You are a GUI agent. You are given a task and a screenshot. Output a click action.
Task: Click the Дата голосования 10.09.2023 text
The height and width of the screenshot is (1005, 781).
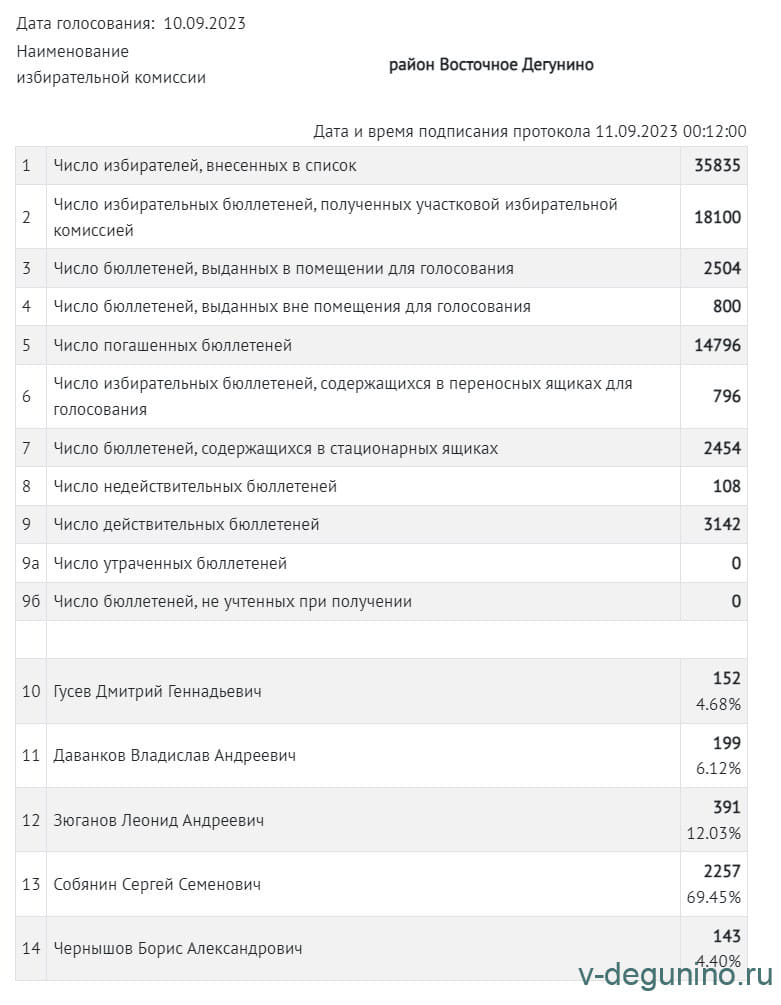tap(131, 24)
